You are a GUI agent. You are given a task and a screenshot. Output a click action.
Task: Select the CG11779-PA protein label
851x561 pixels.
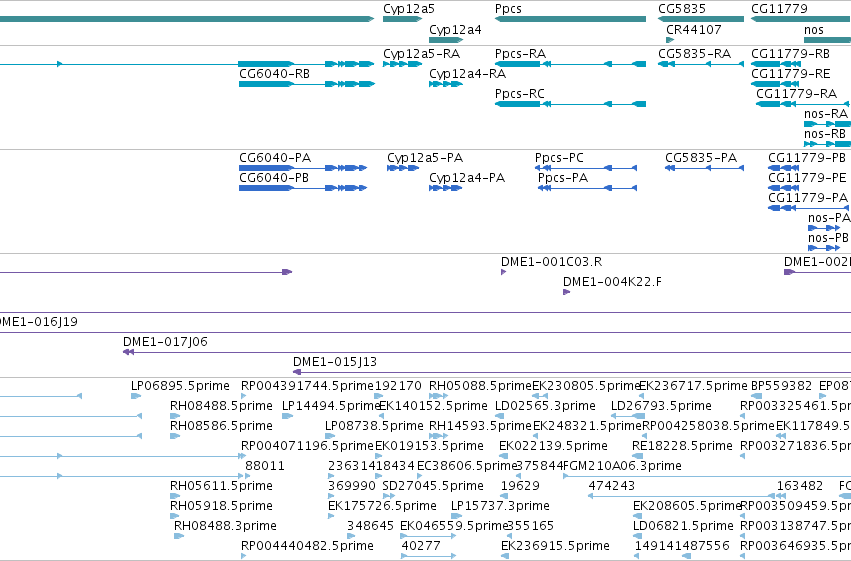pos(808,198)
